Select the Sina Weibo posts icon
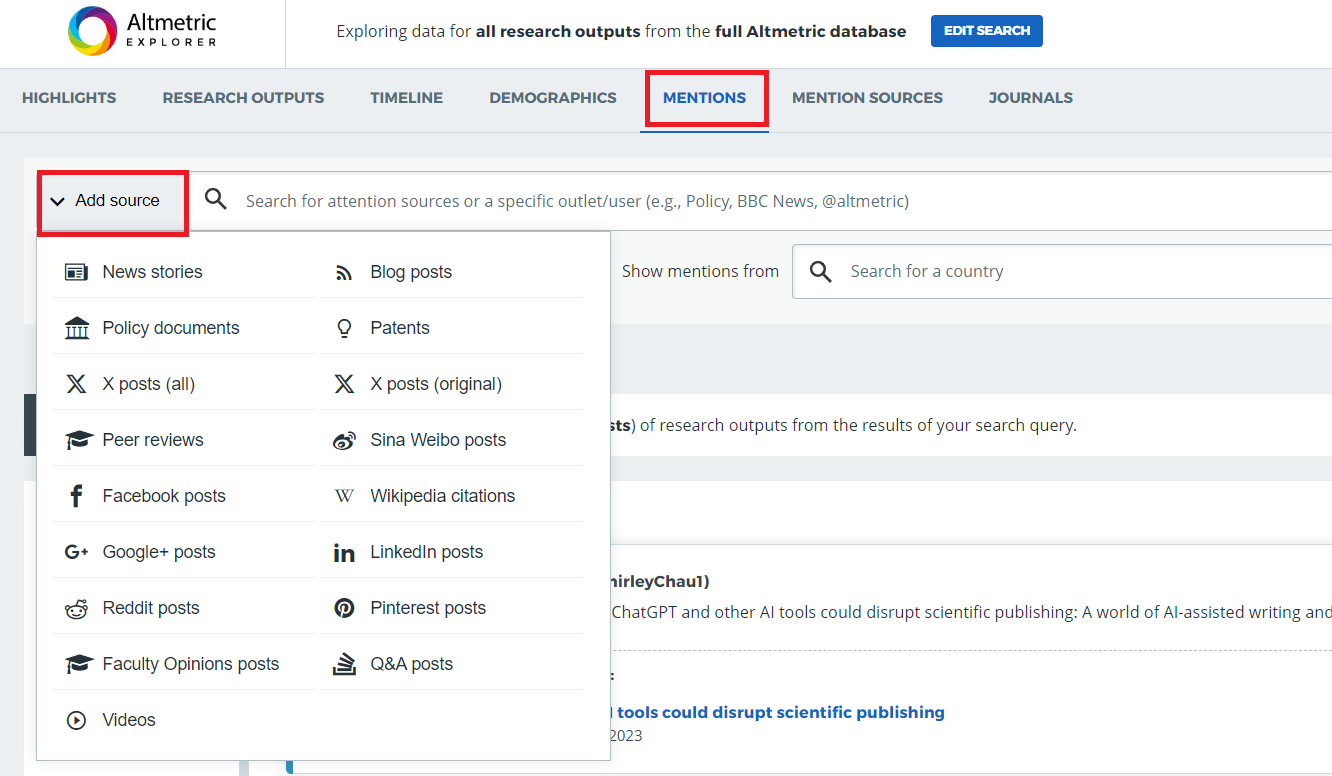Screen dimensions: 1332x776 point(344,440)
